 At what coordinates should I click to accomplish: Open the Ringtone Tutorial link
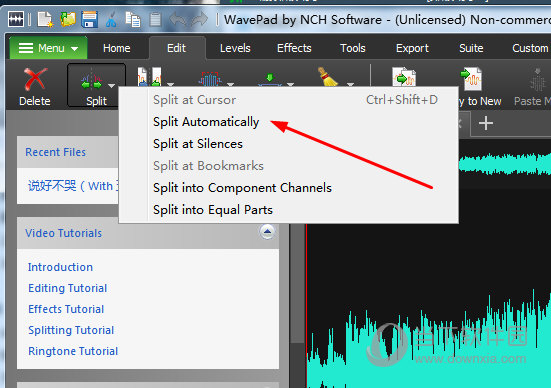click(x=73, y=351)
